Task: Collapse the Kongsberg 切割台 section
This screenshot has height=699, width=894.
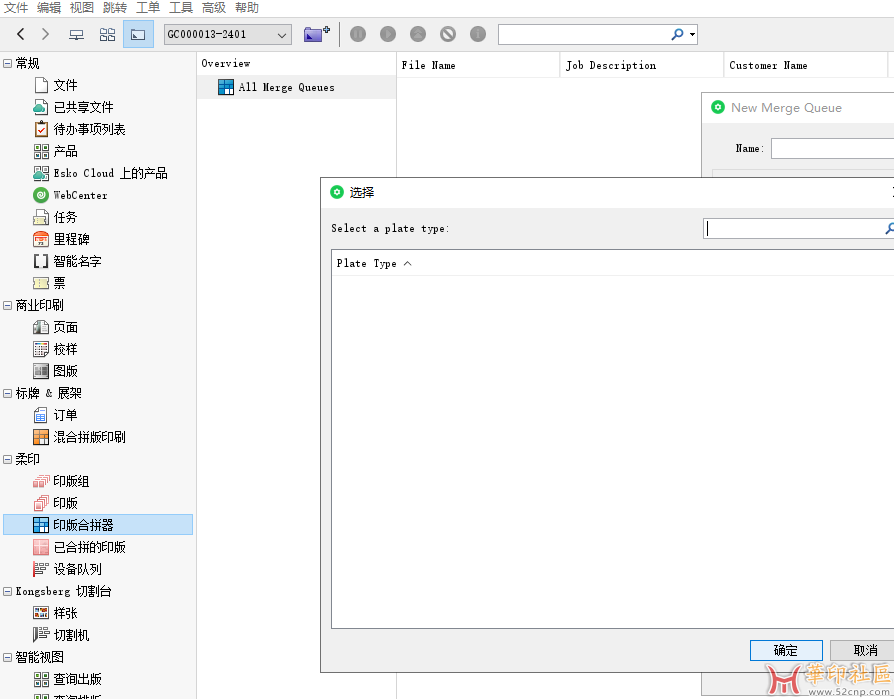Action: (8, 591)
